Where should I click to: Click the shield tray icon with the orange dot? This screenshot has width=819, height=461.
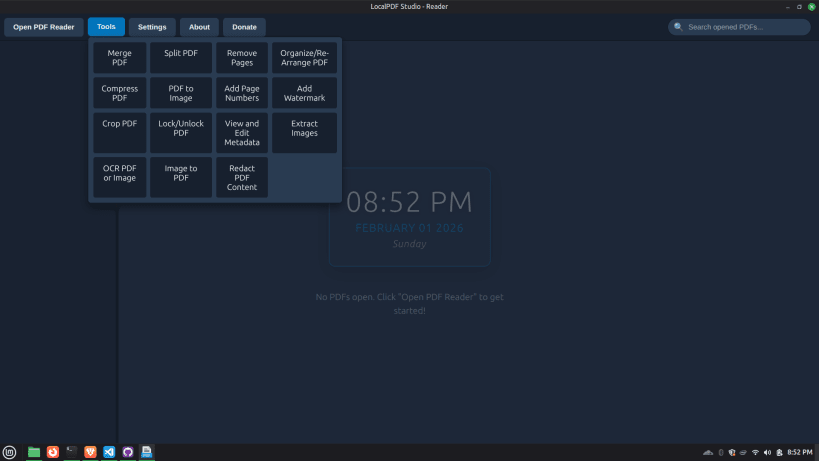pyautogui.click(x=732, y=453)
